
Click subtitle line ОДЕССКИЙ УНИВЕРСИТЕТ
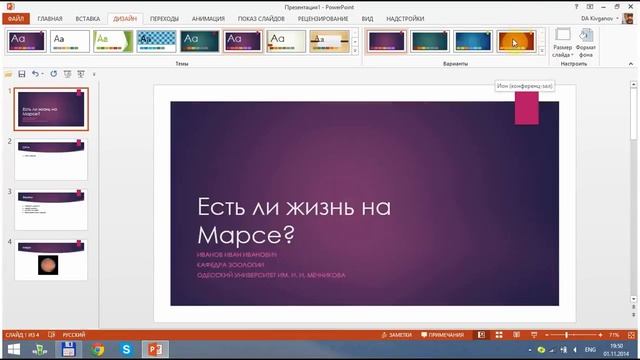[271, 275]
